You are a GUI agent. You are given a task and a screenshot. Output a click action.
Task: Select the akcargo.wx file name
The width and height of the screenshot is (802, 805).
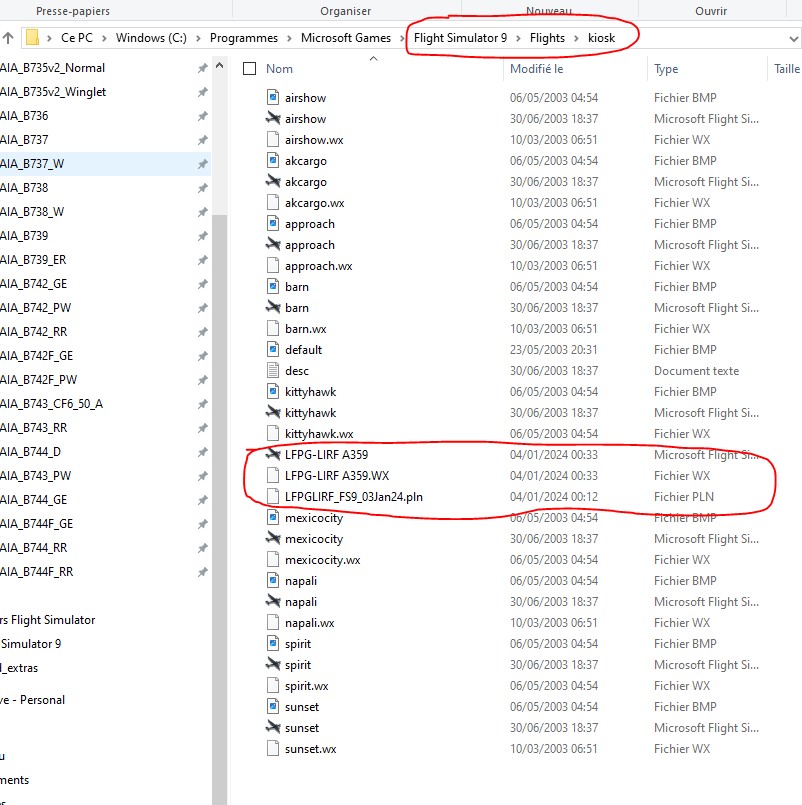[x=314, y=203]
